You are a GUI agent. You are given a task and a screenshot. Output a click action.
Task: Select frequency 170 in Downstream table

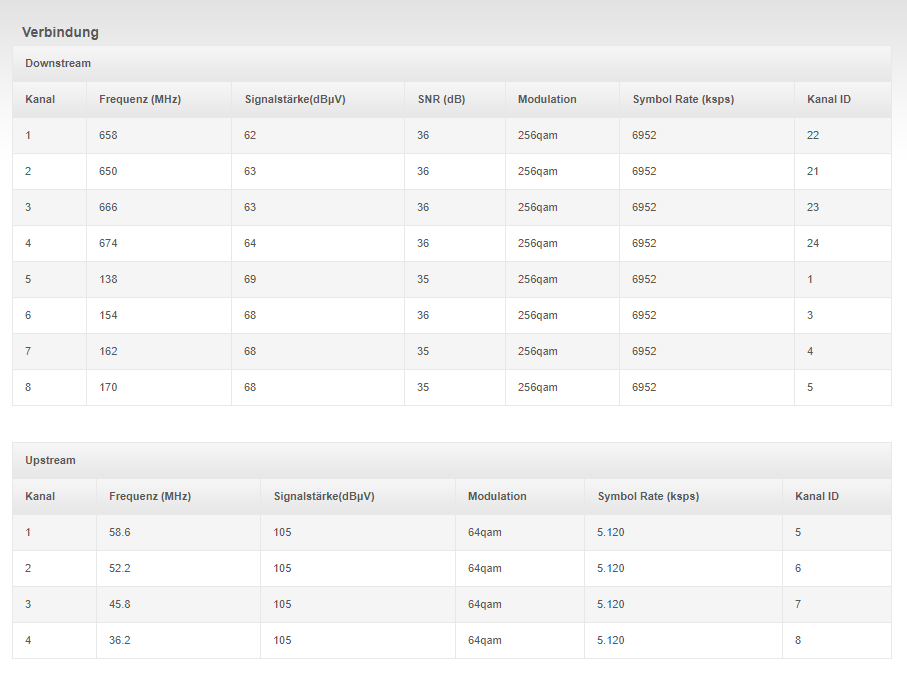tap(108, 387)
